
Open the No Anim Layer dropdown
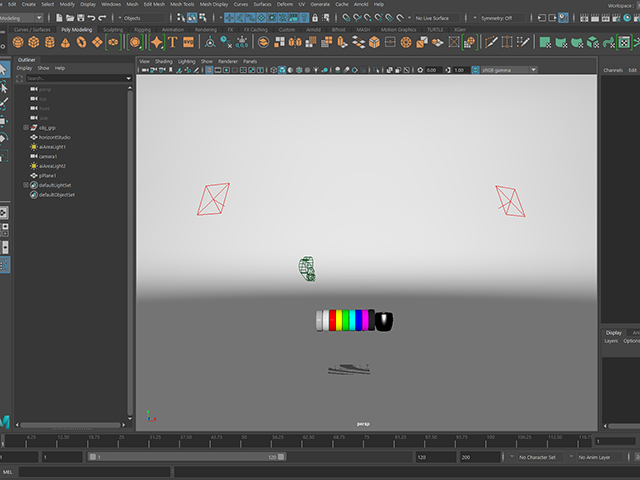[x=598, y=457]
